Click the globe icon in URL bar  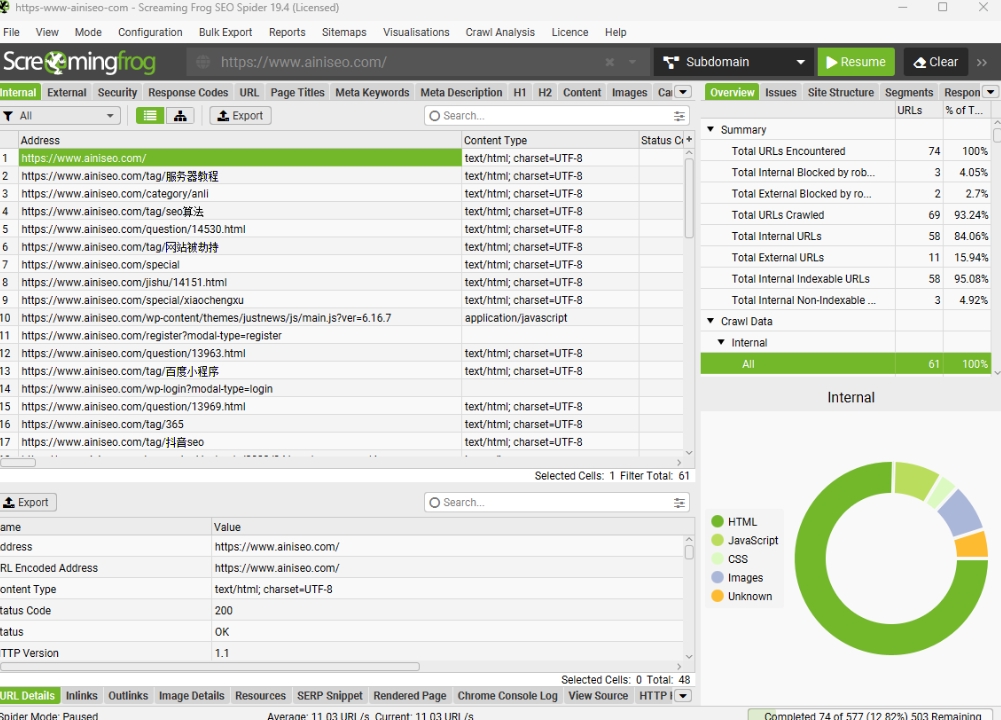tap(203, 62)
